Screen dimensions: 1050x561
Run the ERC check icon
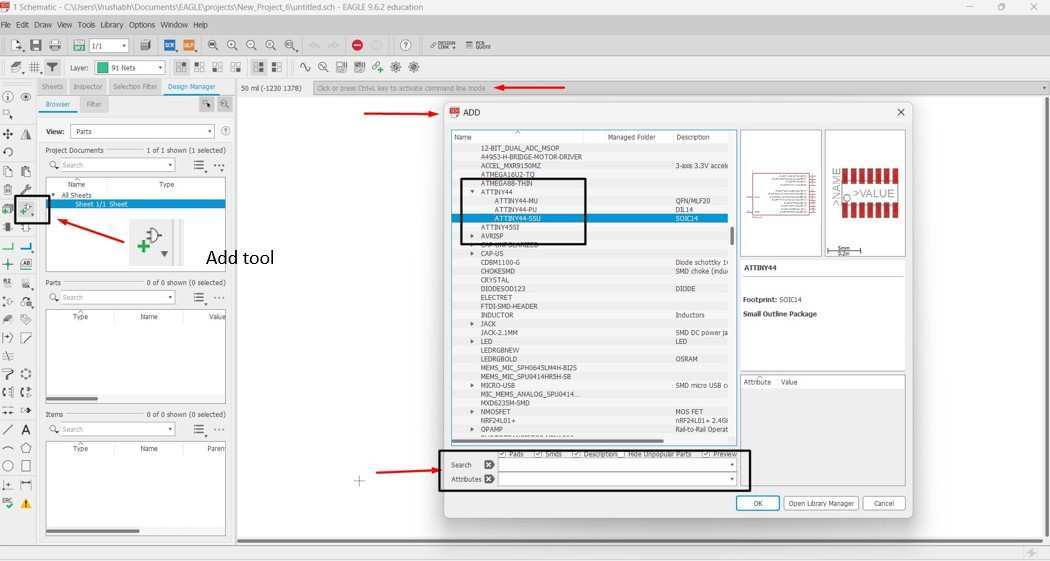(8, 503)
